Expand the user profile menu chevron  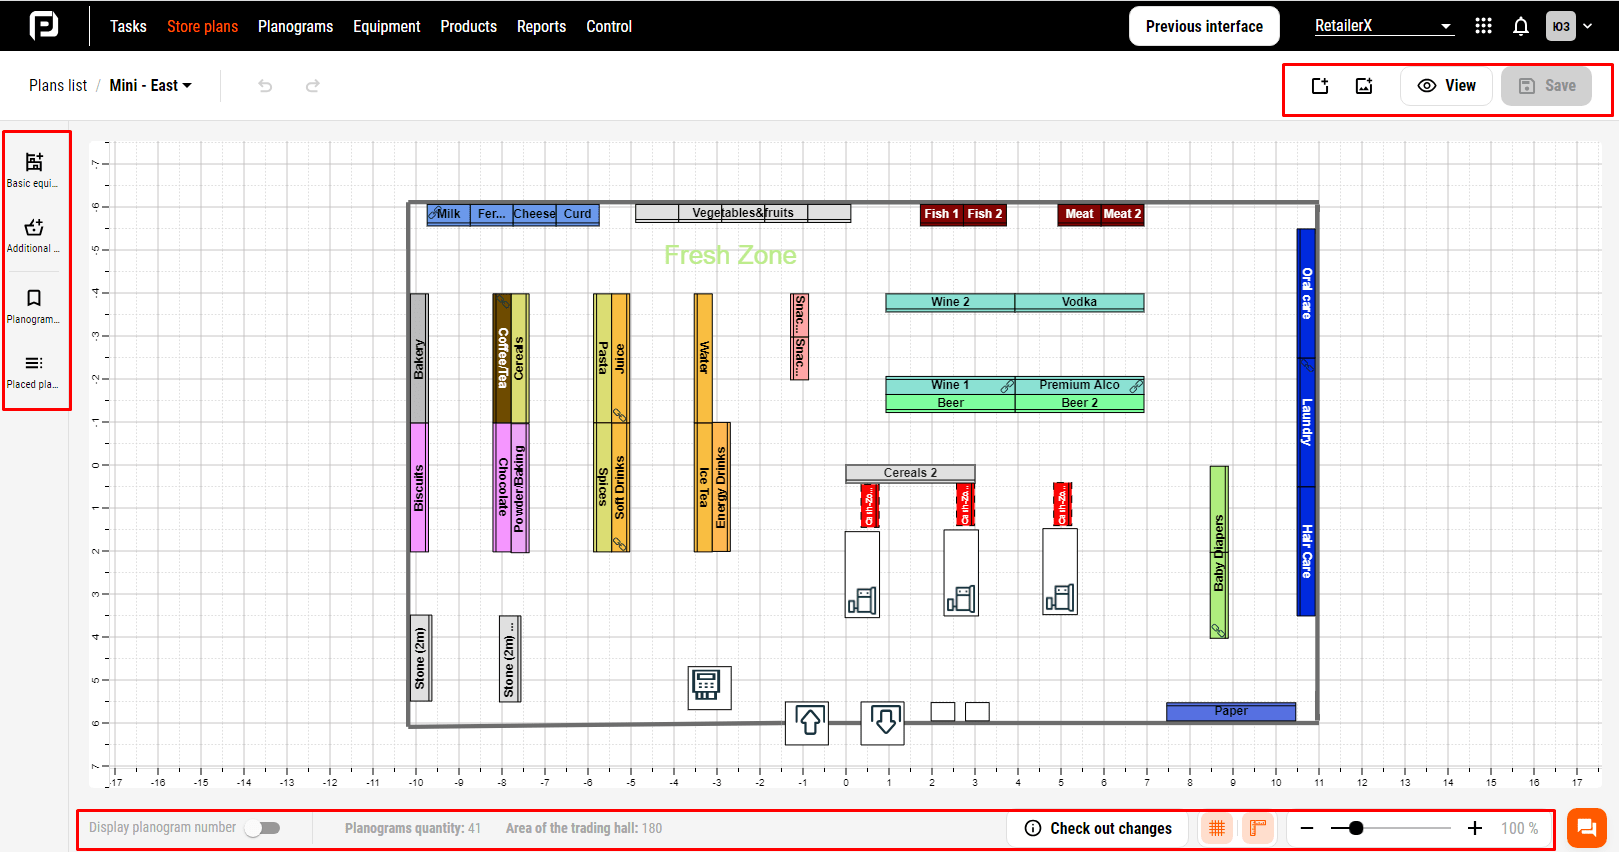[1588, 27]
